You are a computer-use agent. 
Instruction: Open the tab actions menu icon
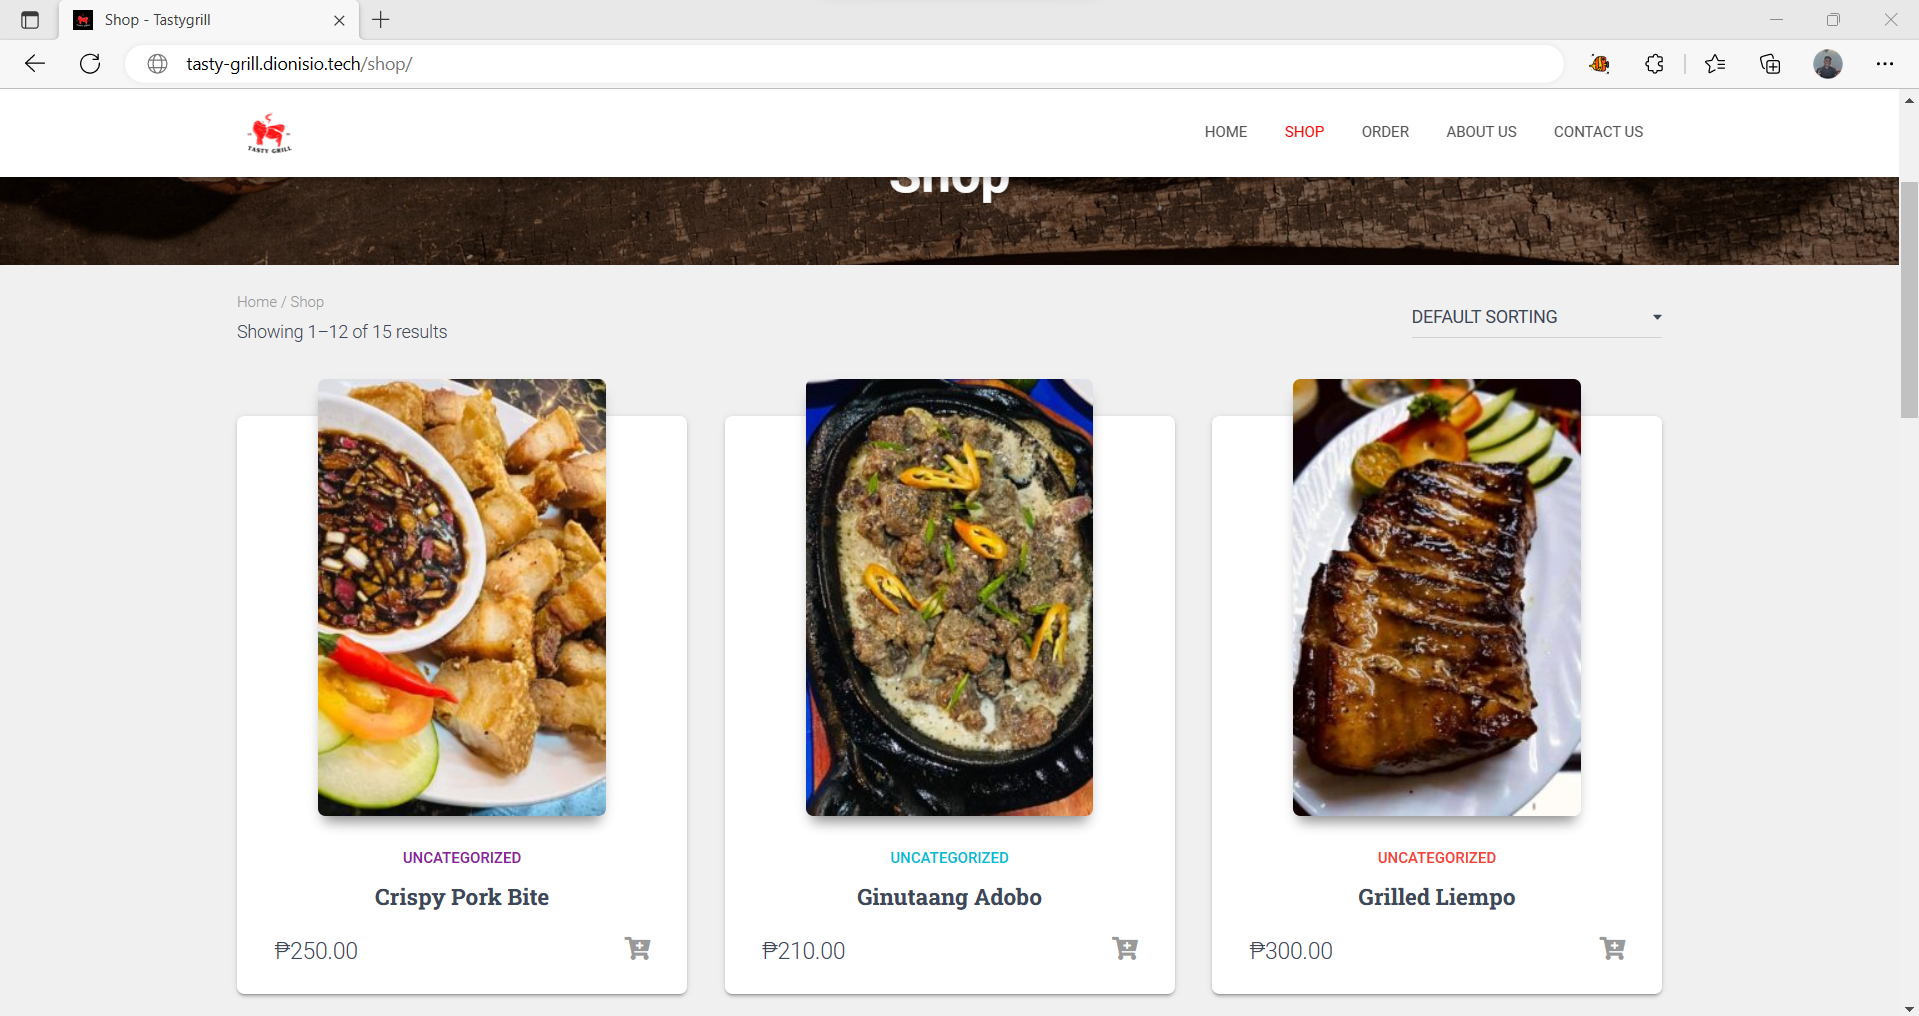(30, 20)
